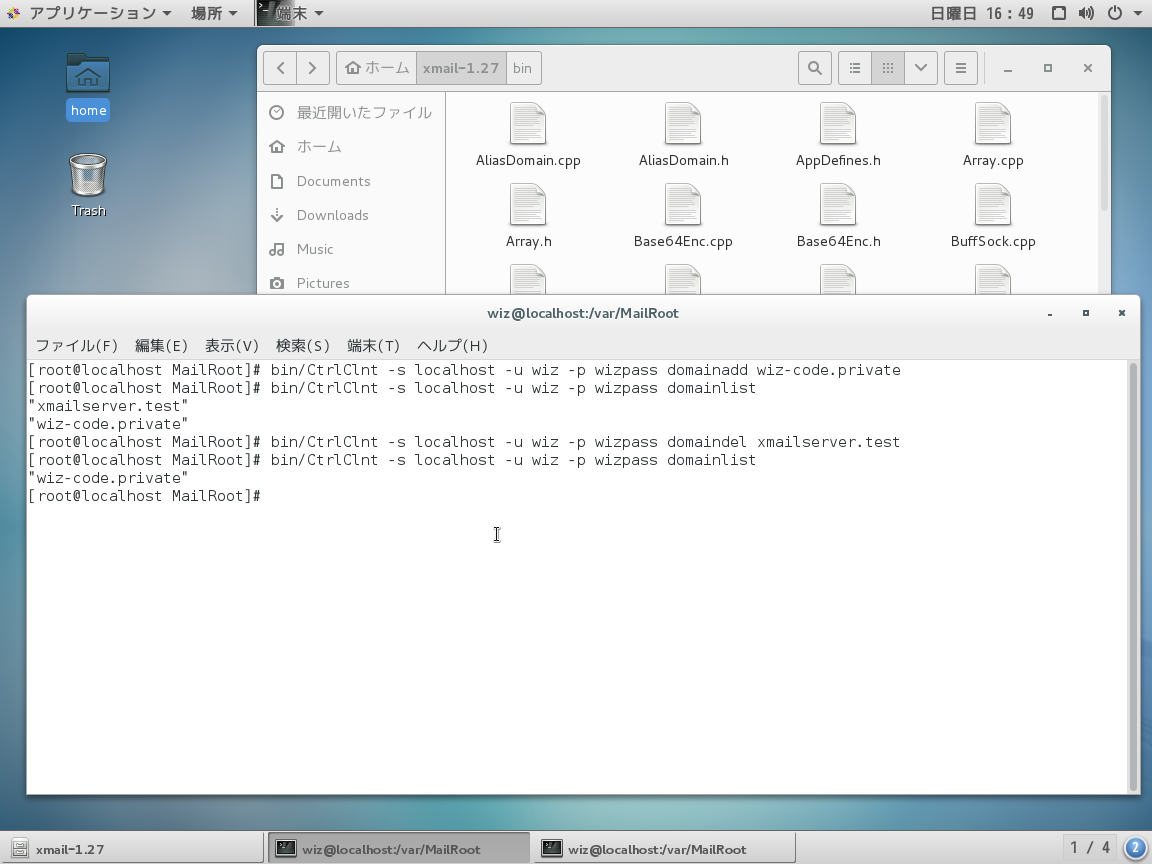Select the AliasDomain.h file icon
The image size is (1152, 864).
pyautogui.click(x=683, y=123)
